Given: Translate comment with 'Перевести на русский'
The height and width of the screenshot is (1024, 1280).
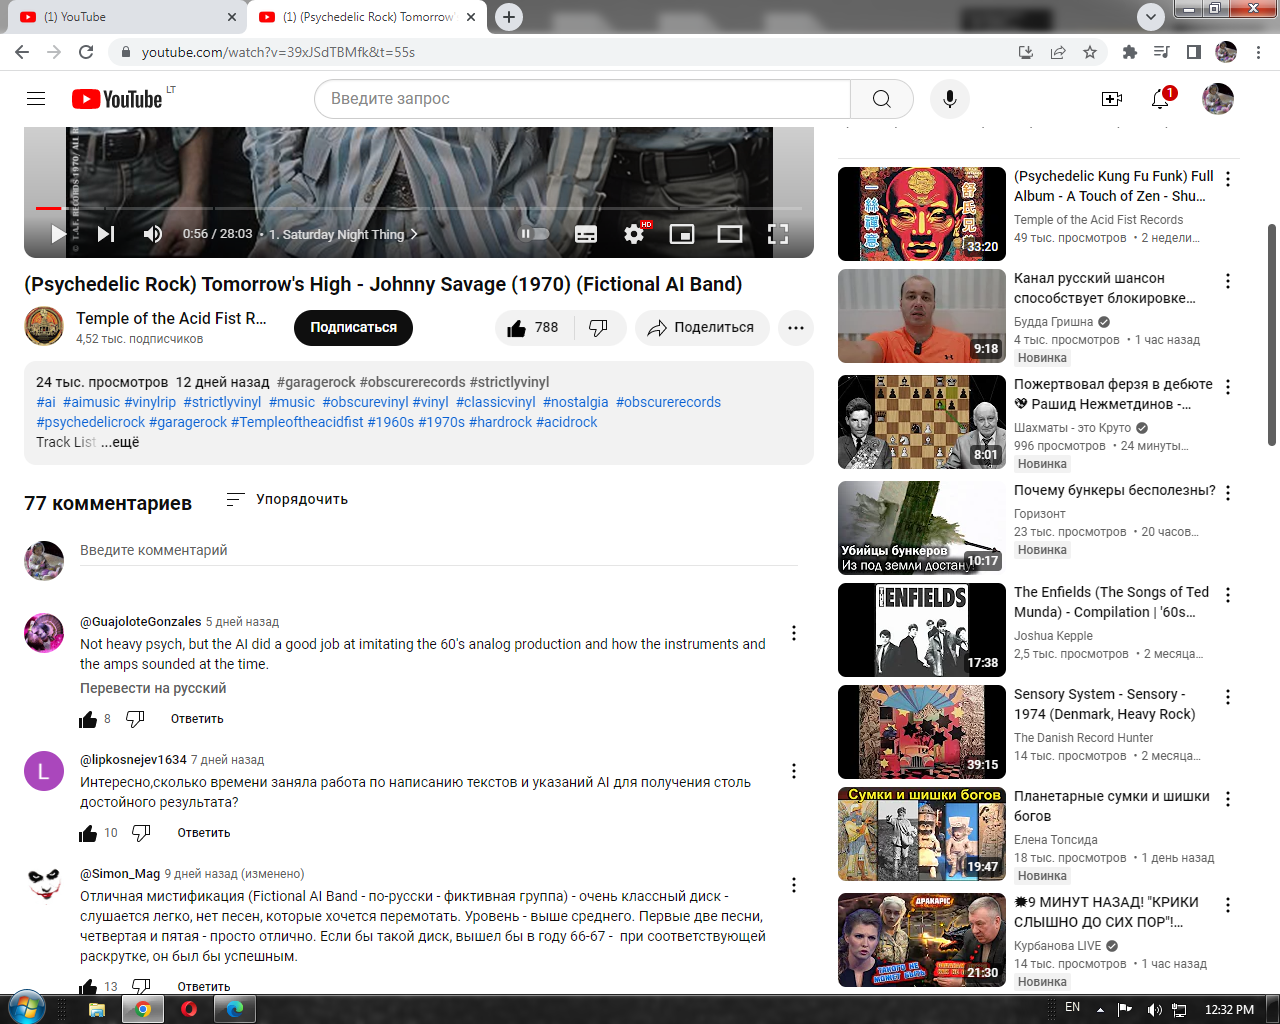Looking at the screenshot, I should (153, 688).
